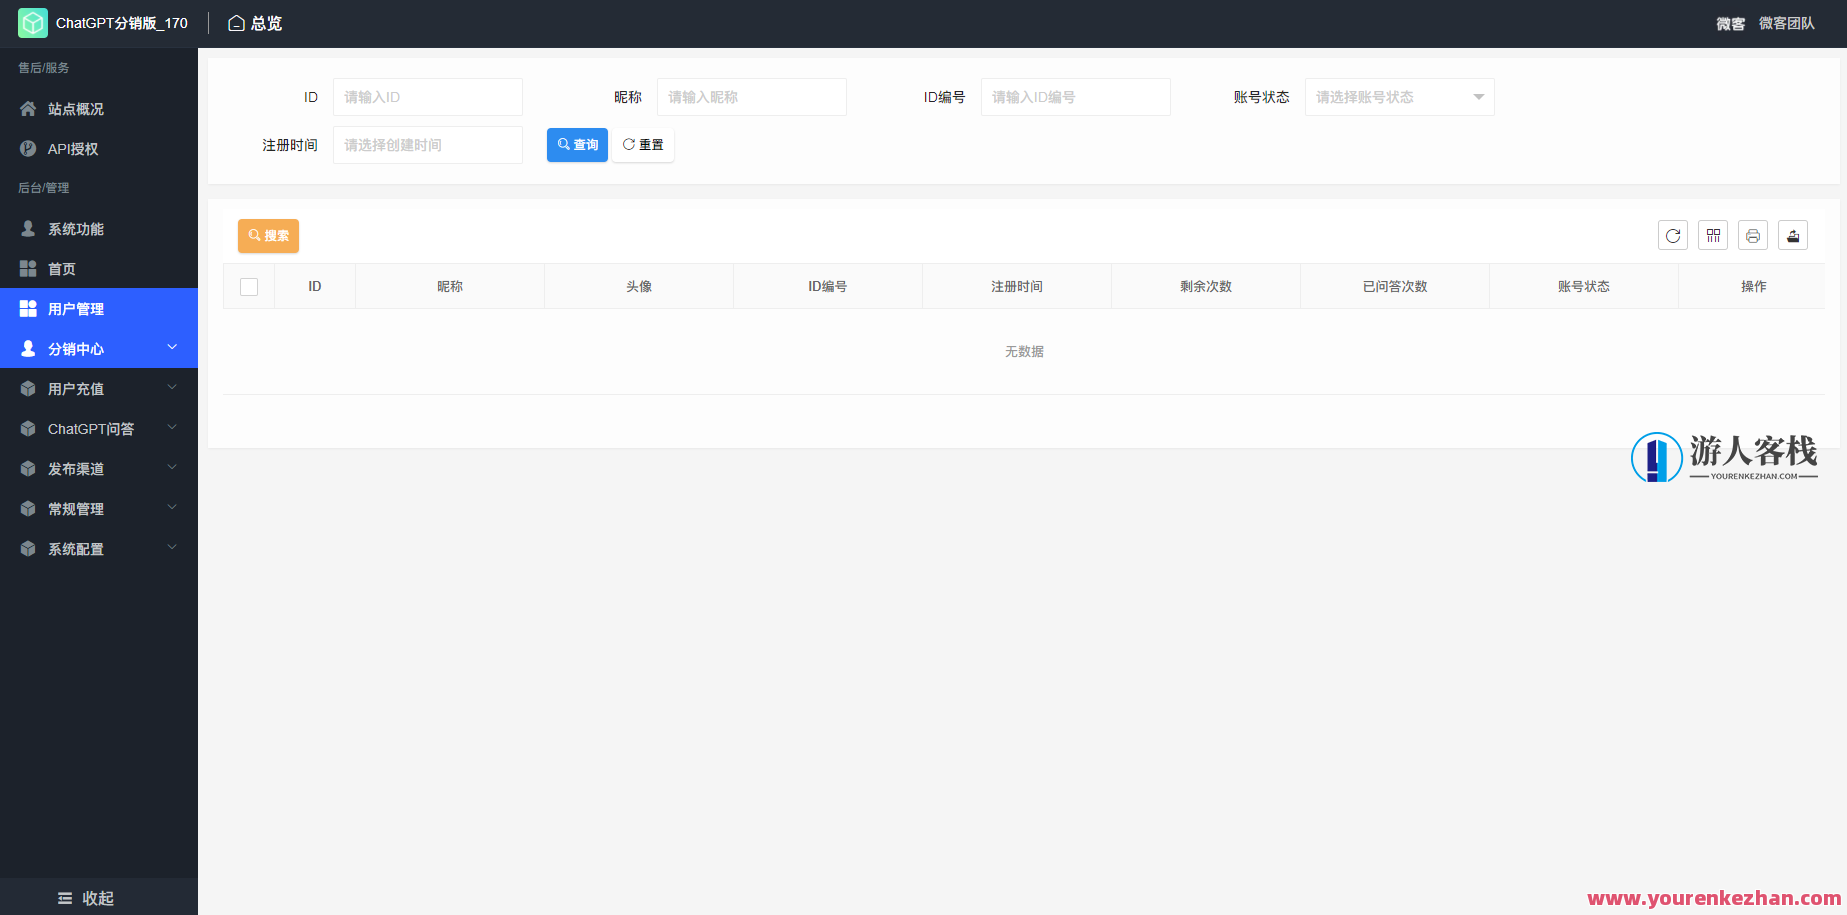
Task: Open the 账号状态 dropdown
Action: pyautogui.click(x=1399, y=97)
